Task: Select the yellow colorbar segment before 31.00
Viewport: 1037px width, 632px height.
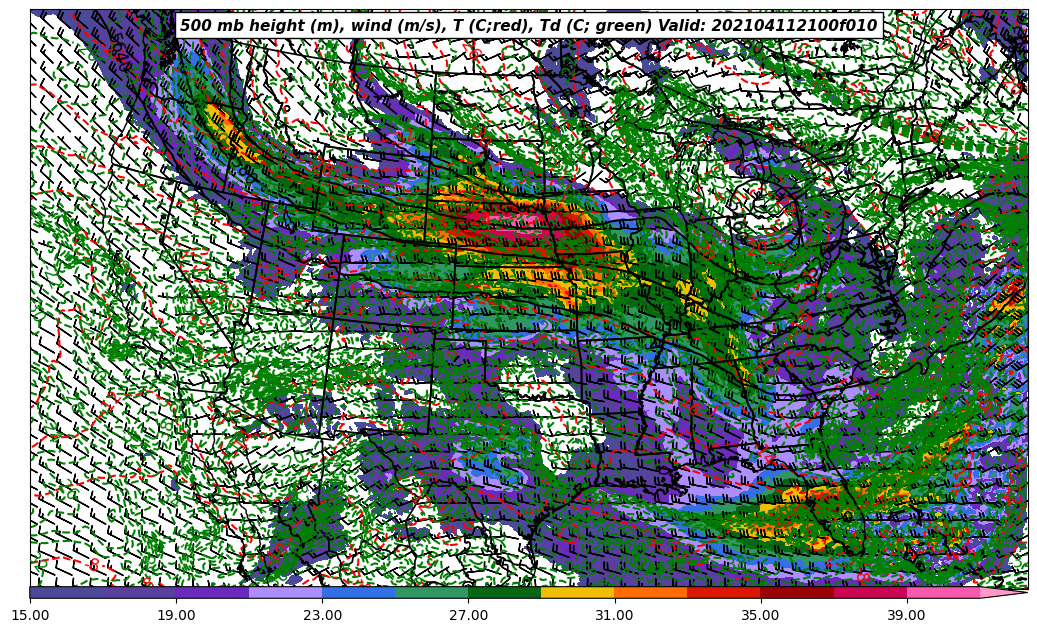Action: 577,592
